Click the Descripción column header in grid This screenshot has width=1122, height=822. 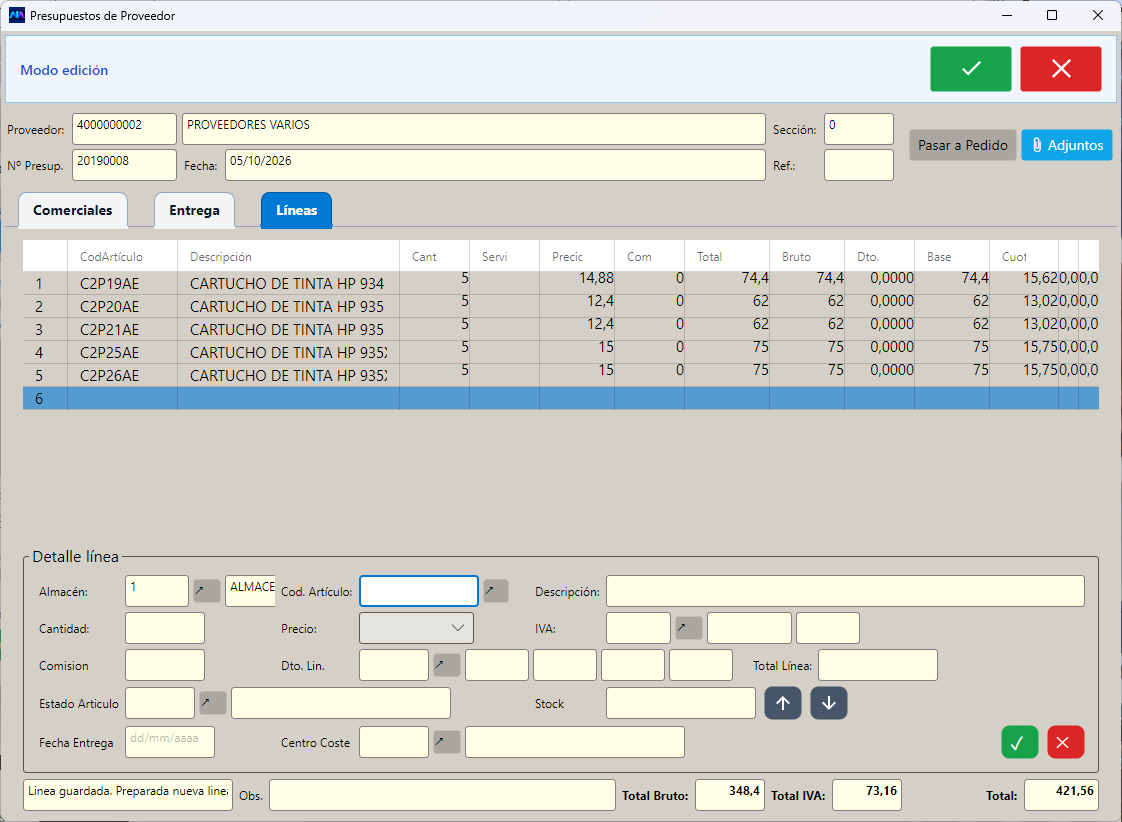coord(288,256)
